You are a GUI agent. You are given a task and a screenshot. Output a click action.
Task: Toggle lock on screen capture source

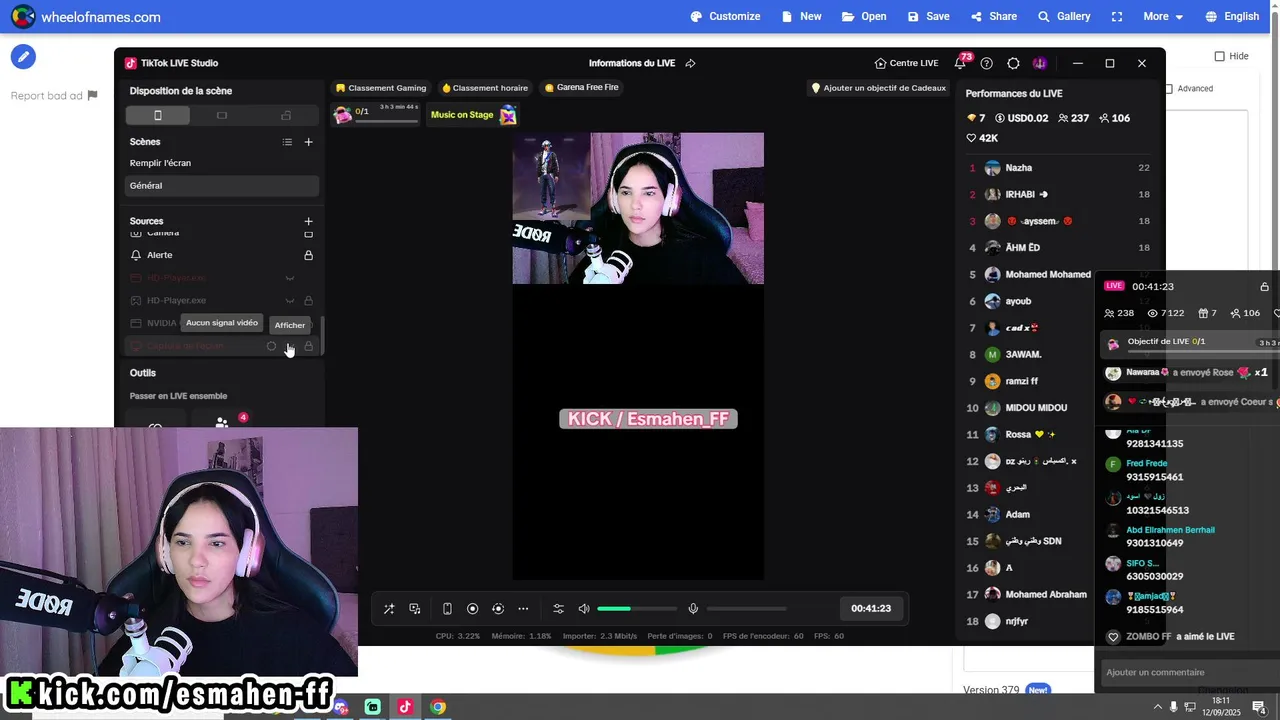tap(308, 346)
